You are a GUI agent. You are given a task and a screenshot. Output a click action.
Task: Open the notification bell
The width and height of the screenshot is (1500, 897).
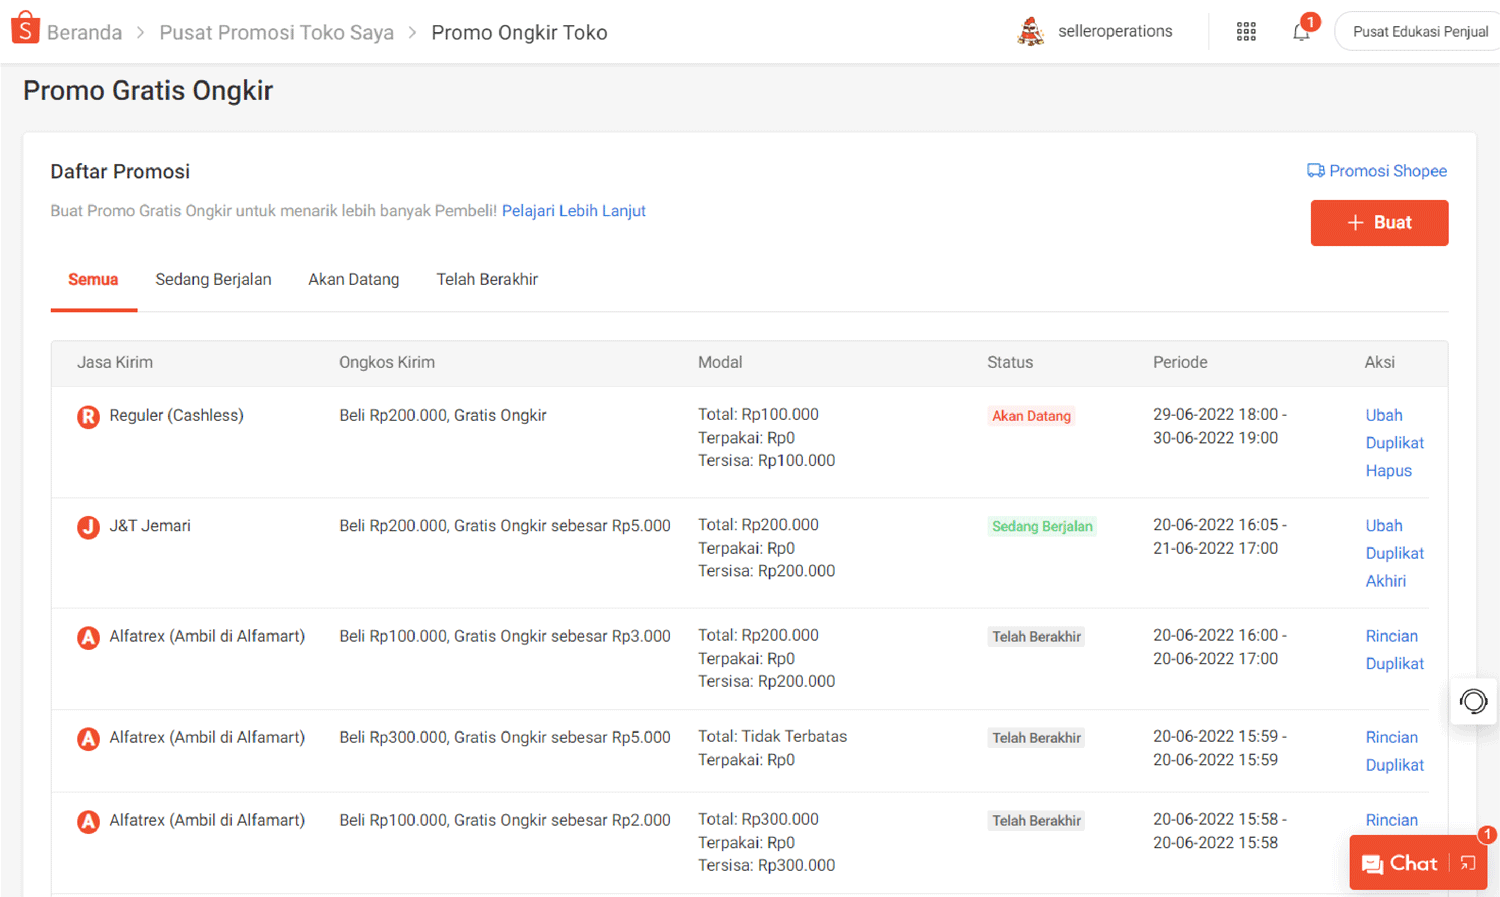[1300, 32]
